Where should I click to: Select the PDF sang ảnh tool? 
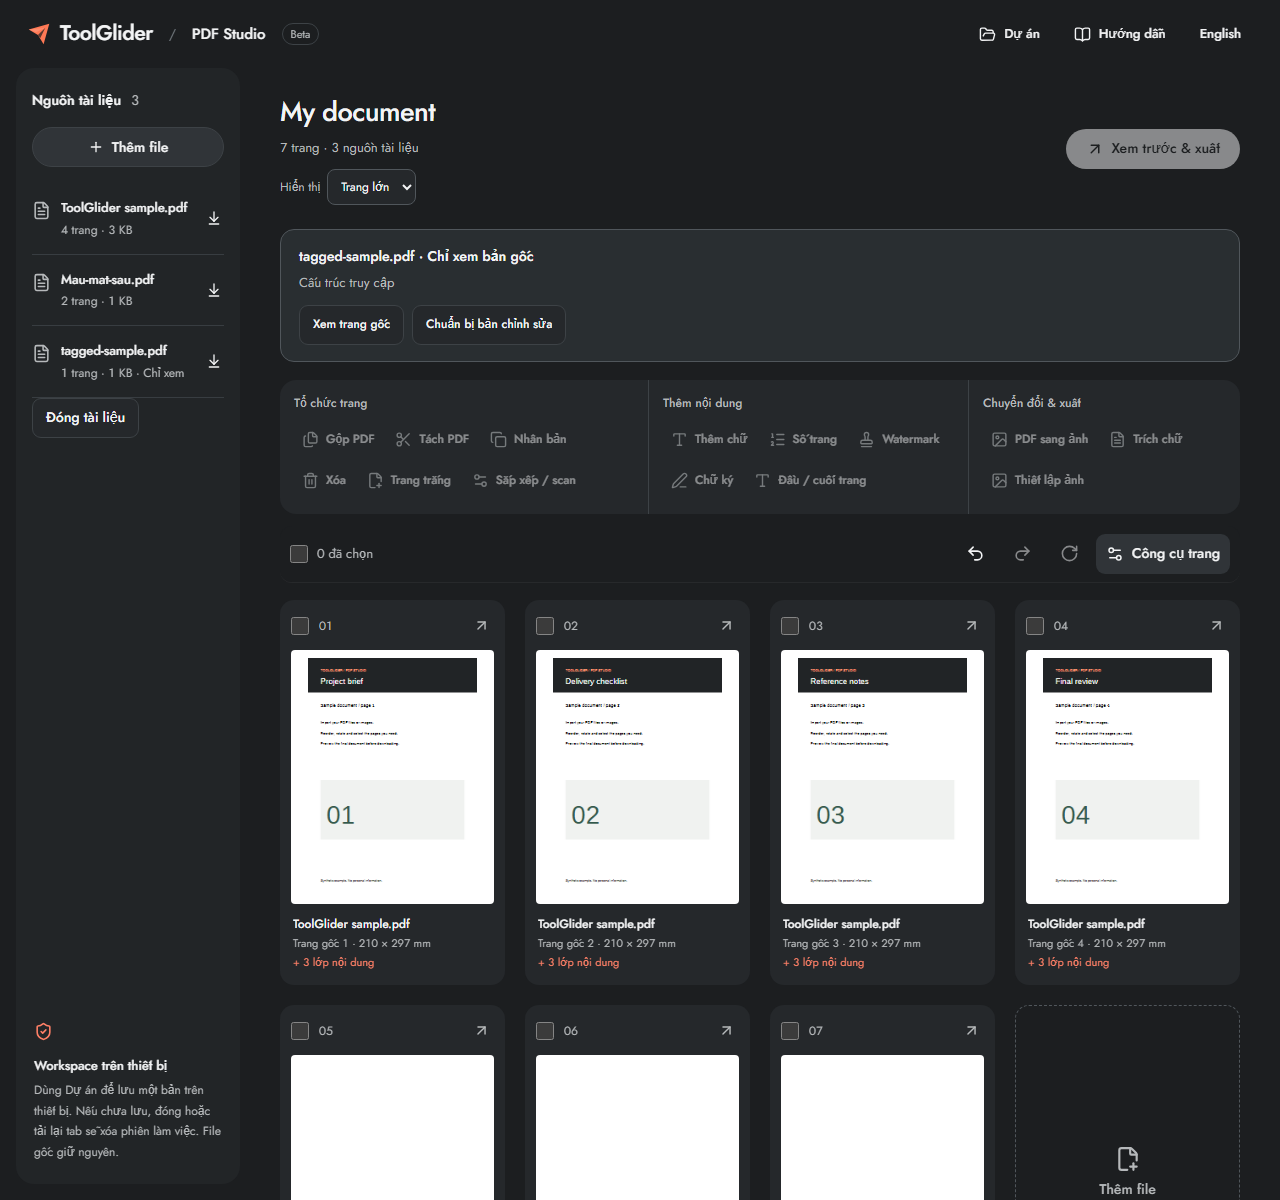[x=1040, y=439]
